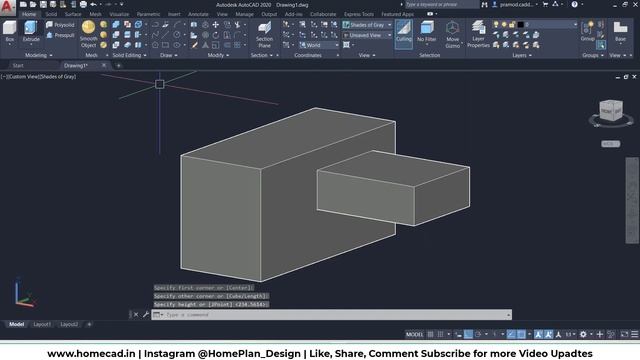Toggle ortho mode in status bar

(468, 334)
